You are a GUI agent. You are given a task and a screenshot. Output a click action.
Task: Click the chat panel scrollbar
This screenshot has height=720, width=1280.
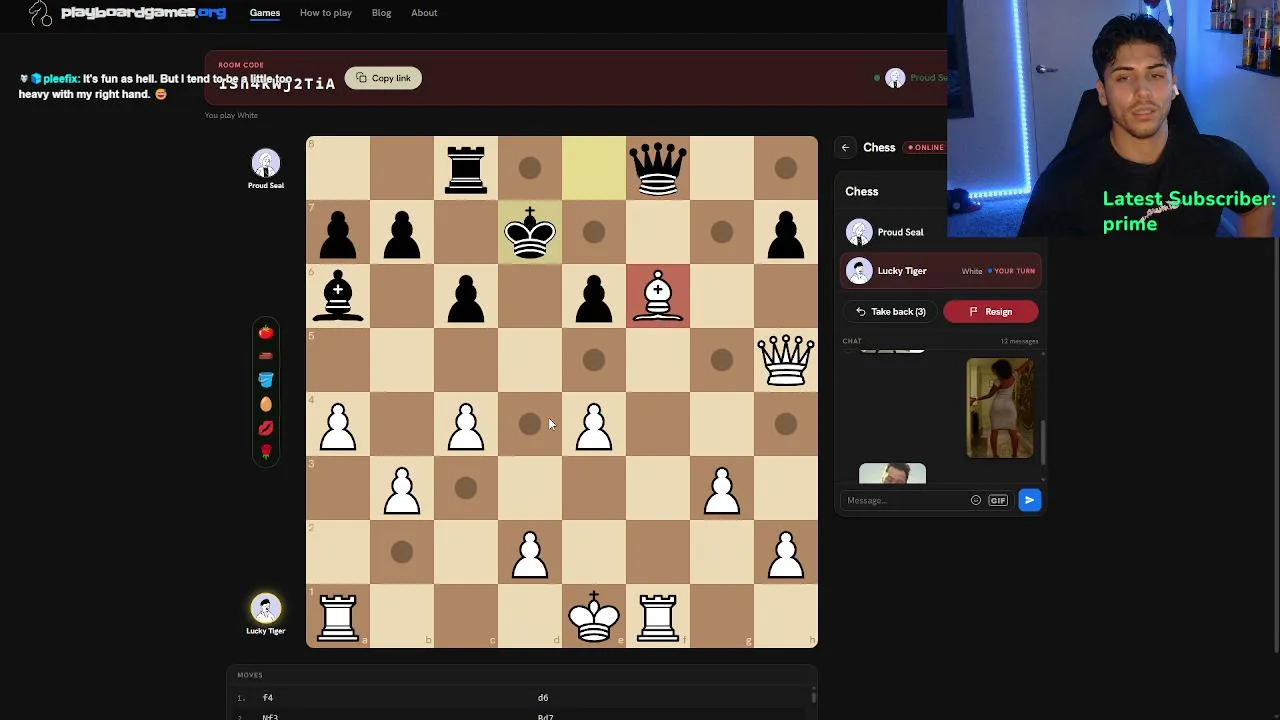(1042, 442)
